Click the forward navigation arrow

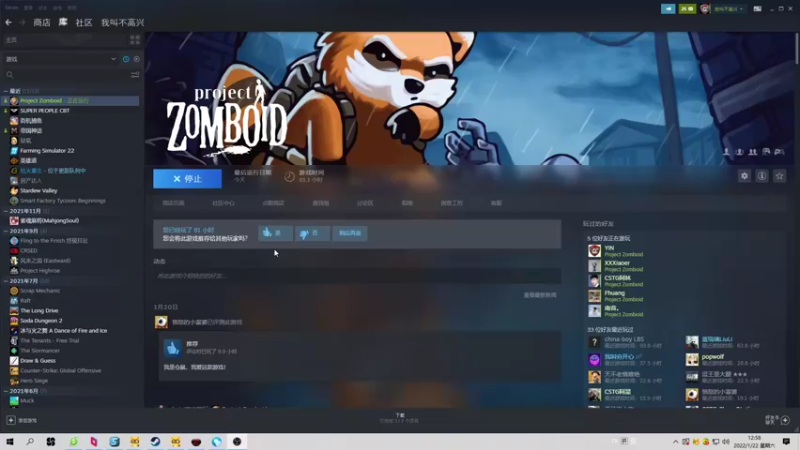coord(22,22)
